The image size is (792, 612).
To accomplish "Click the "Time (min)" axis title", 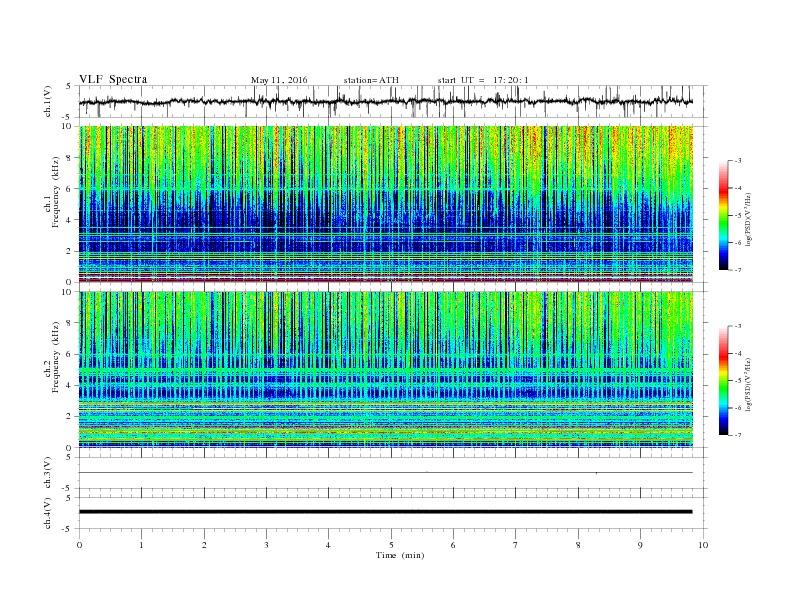I will pyautogui.click(x=400, y=555).
